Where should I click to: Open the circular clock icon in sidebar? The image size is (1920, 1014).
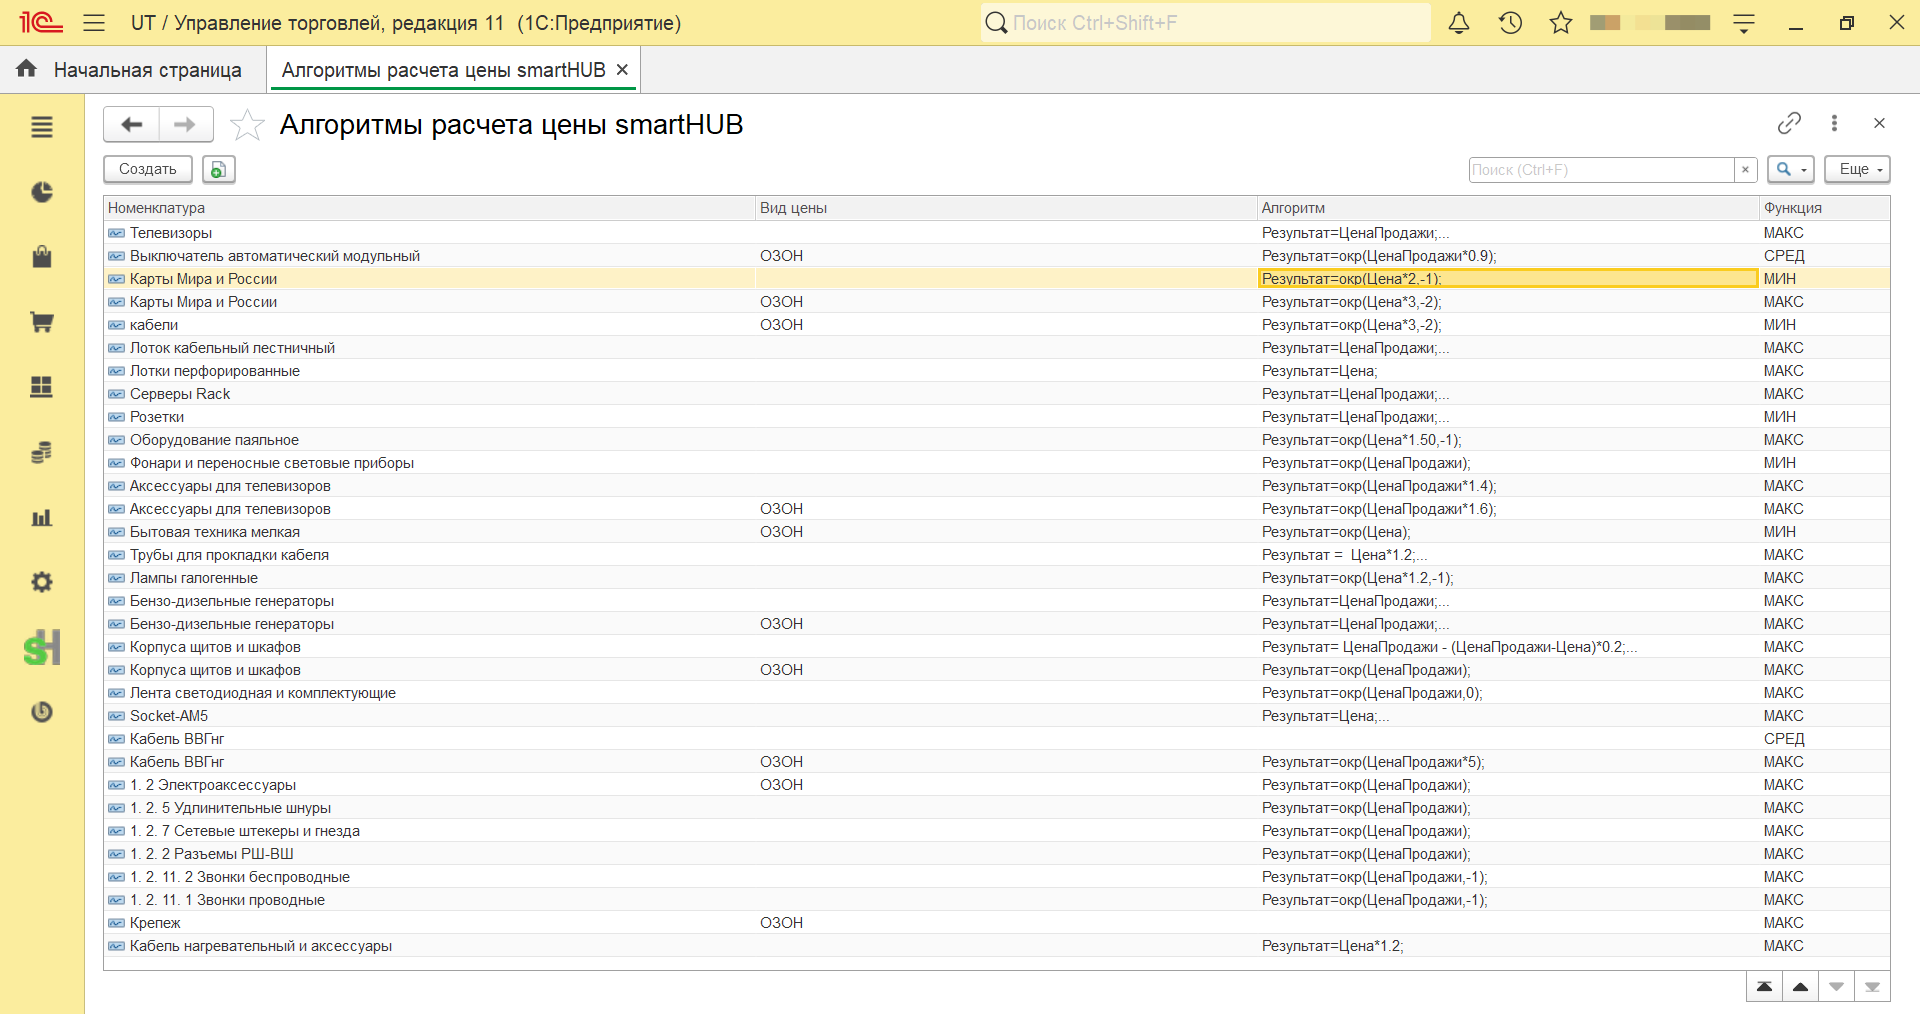tap(41, 712)
